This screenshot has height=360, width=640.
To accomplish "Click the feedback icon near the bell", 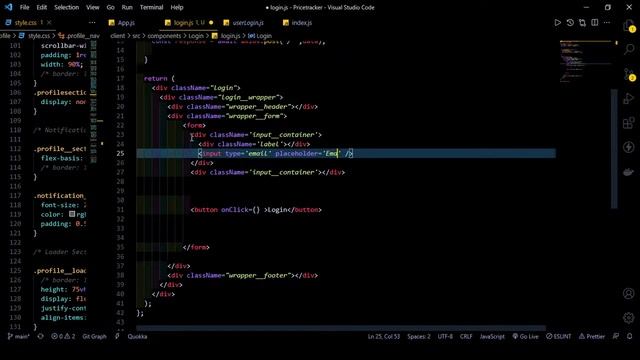I will (x=616, y=336).
